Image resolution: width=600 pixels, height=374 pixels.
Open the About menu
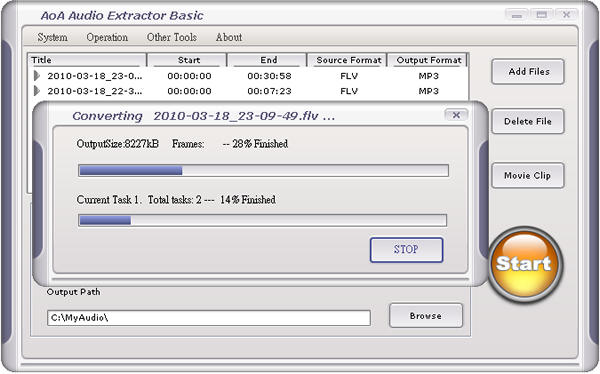click(229, 37)
